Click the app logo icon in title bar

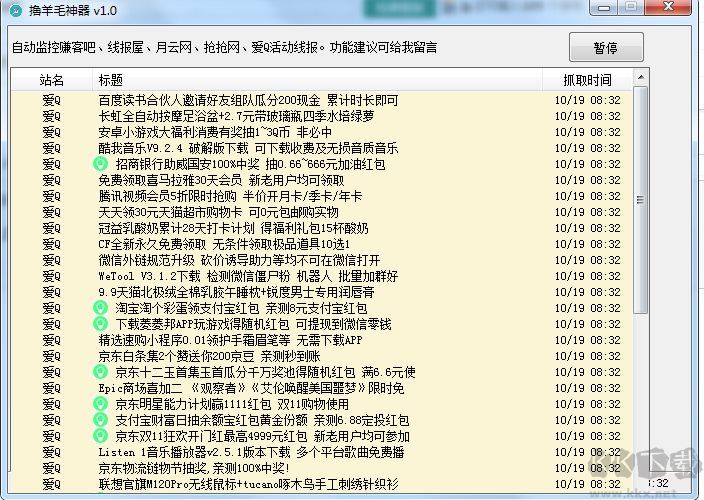tap(16, 10)
